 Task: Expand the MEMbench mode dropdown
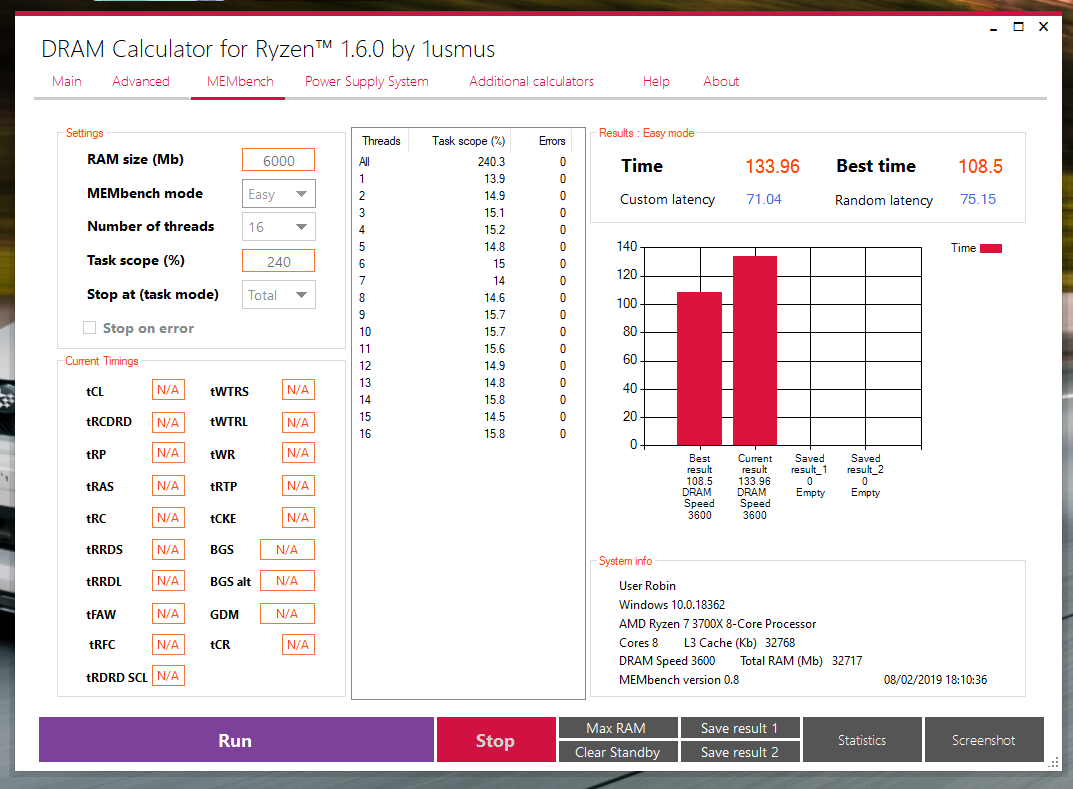(279, 194)
